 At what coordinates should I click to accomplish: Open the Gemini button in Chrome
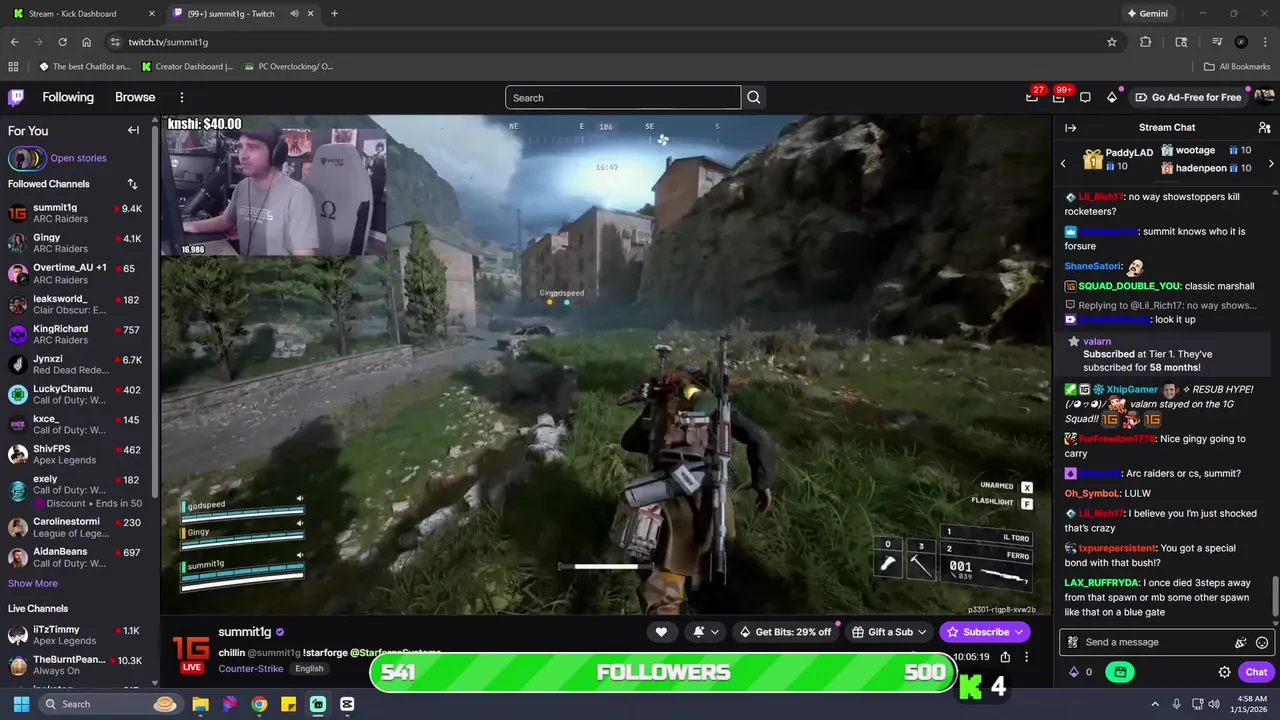click(1147, 14)
